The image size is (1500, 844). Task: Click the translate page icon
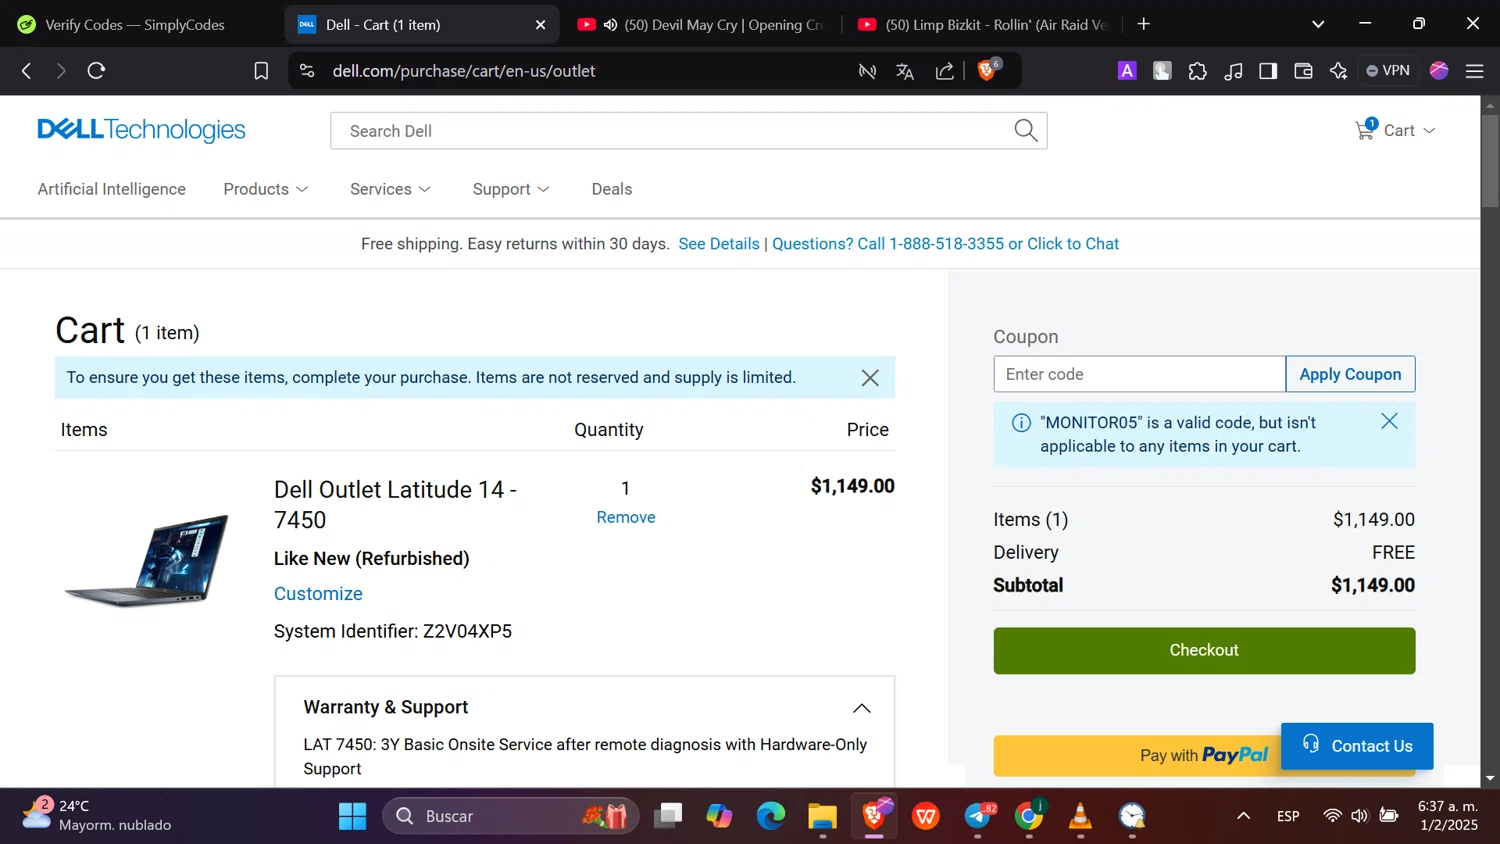pyautogui.click(x=905, y=71)
